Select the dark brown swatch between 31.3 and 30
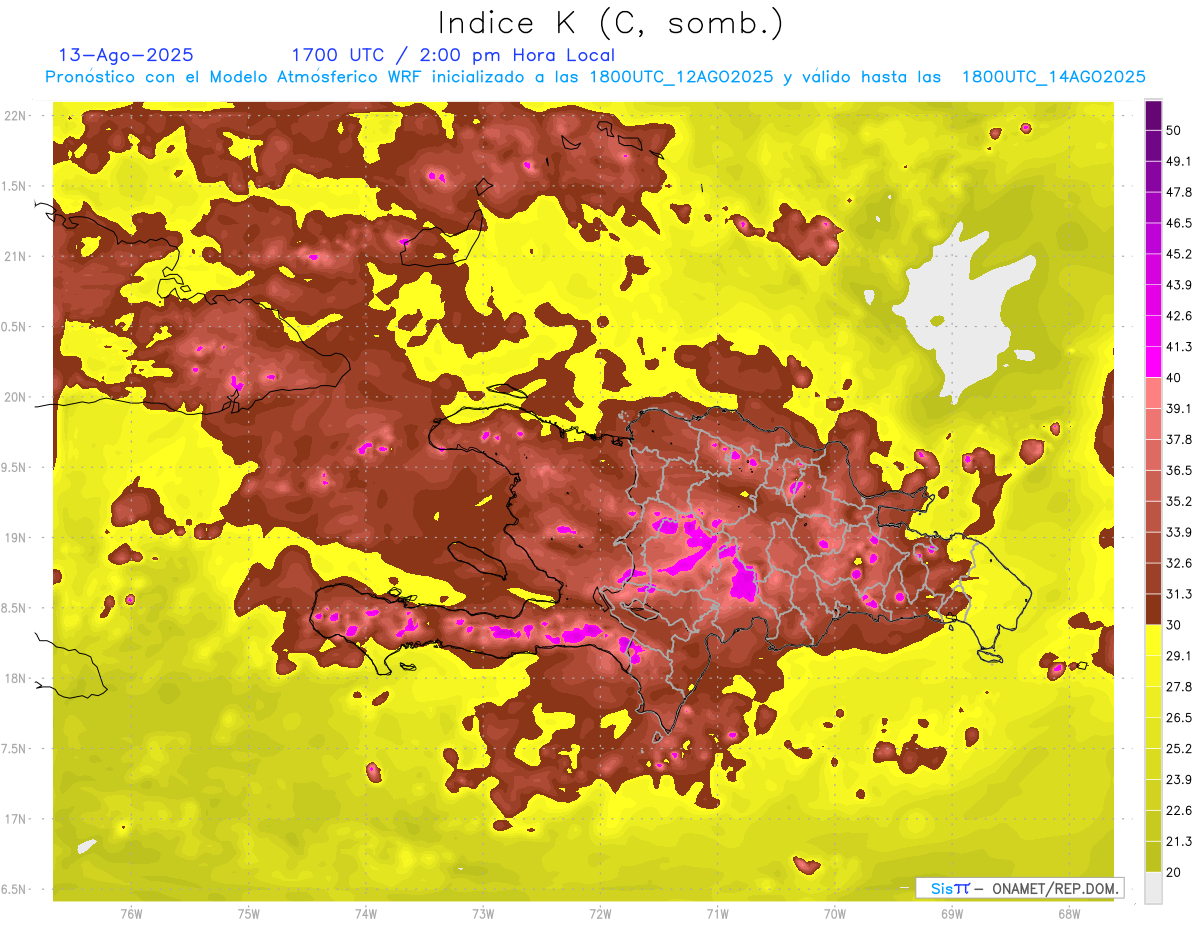Image resolution: width=1200 pixels, height=927 pixels. point(1153,609)
